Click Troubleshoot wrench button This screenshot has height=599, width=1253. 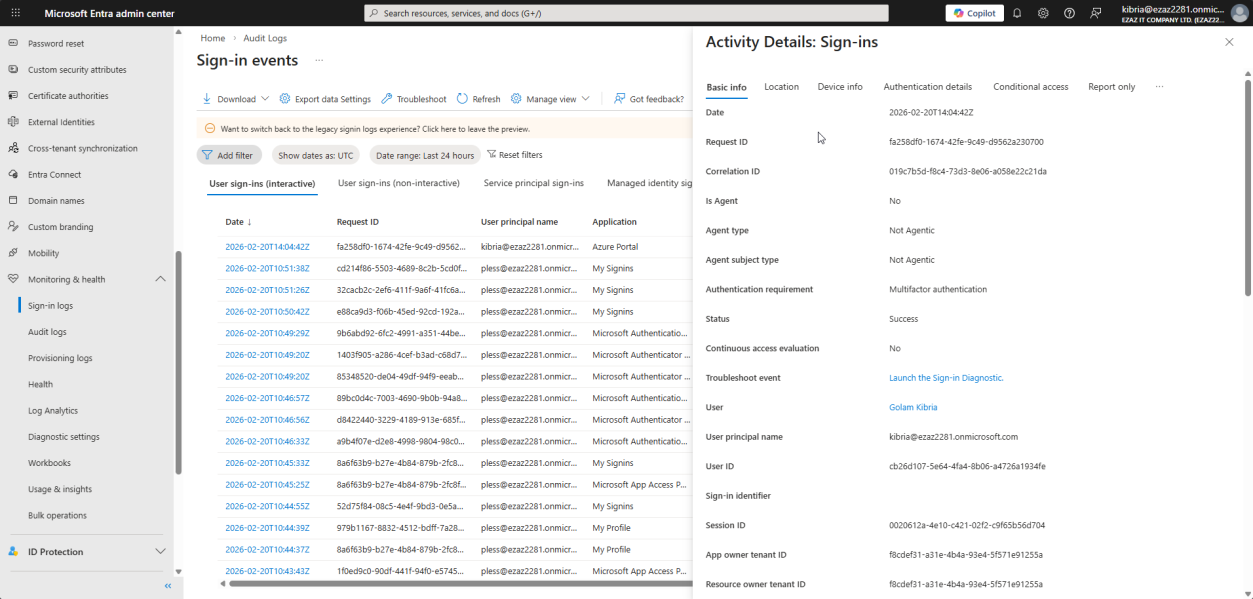tap(414, 99)
